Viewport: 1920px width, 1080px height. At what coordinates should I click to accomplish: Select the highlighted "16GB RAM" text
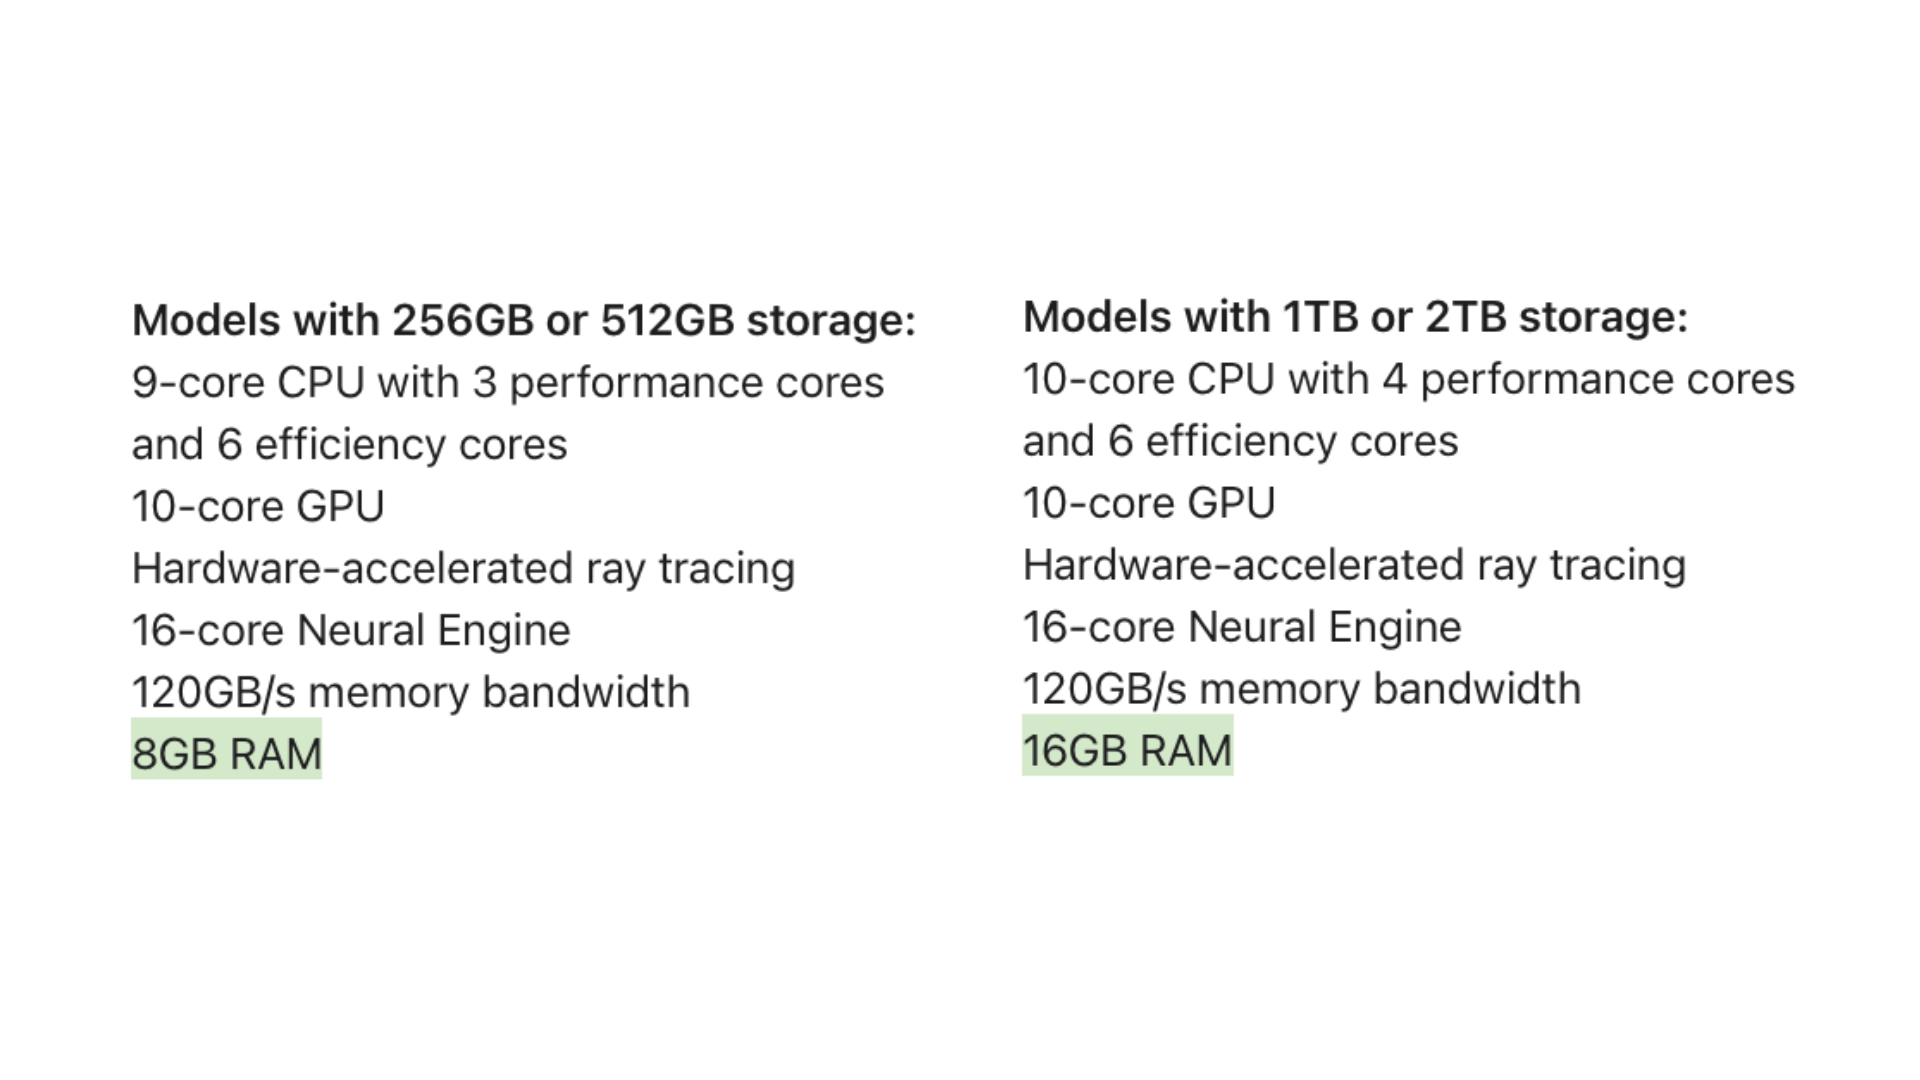click(x=1127, y=751)
